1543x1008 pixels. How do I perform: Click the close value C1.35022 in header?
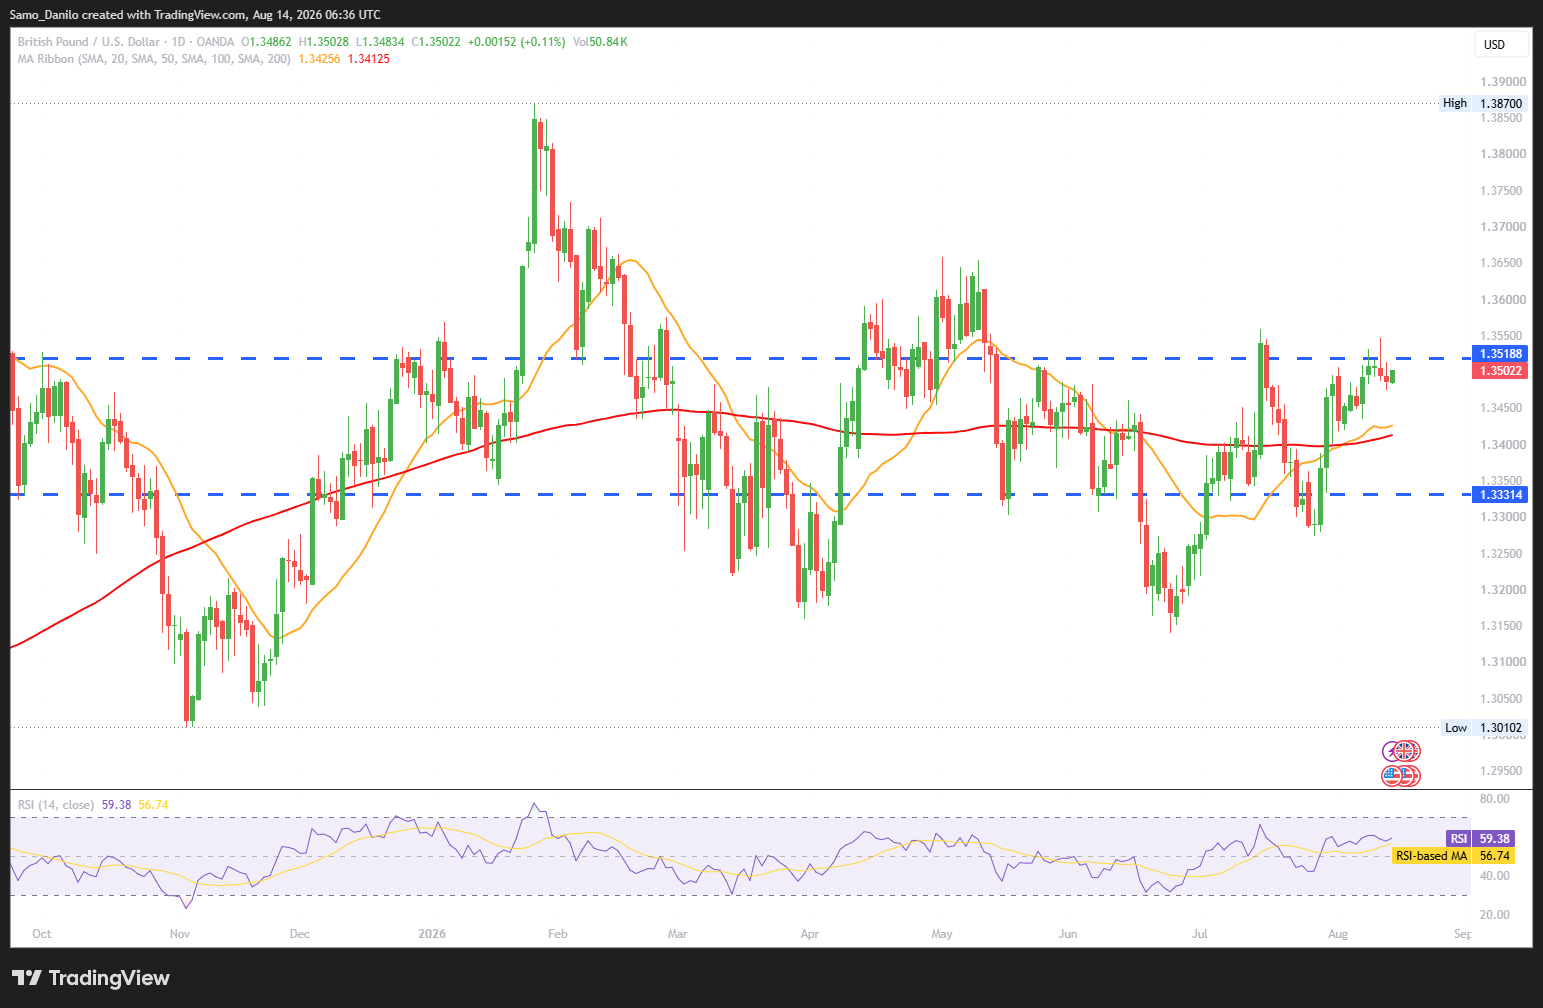tap(436, 42)
